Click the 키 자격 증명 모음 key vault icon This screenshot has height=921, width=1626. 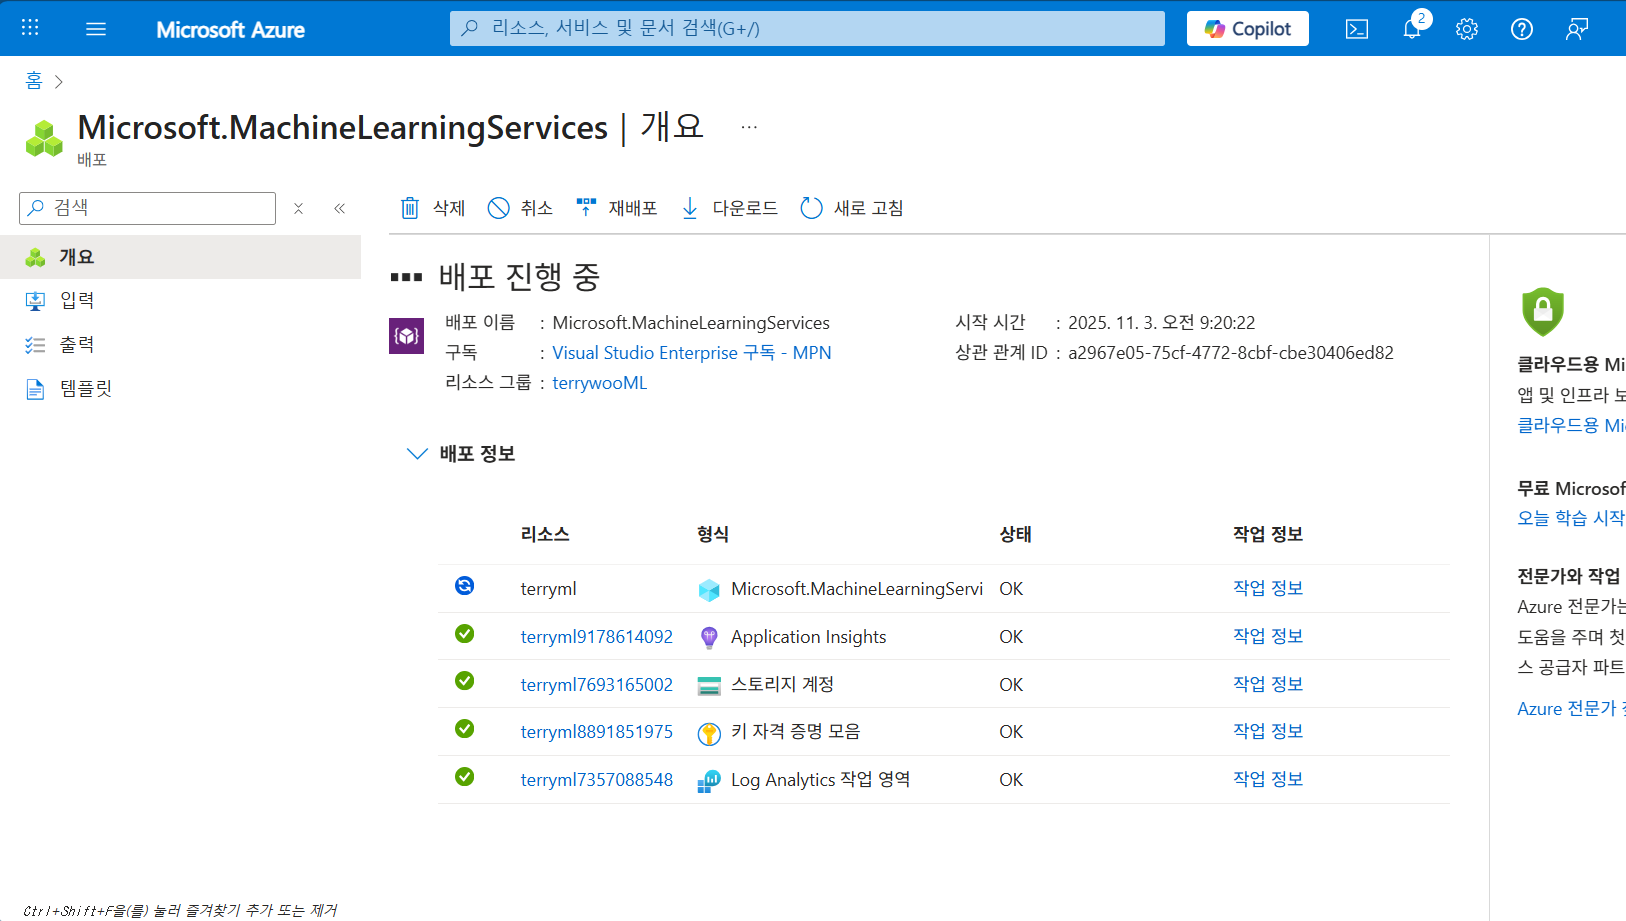(x=709, y=733)
